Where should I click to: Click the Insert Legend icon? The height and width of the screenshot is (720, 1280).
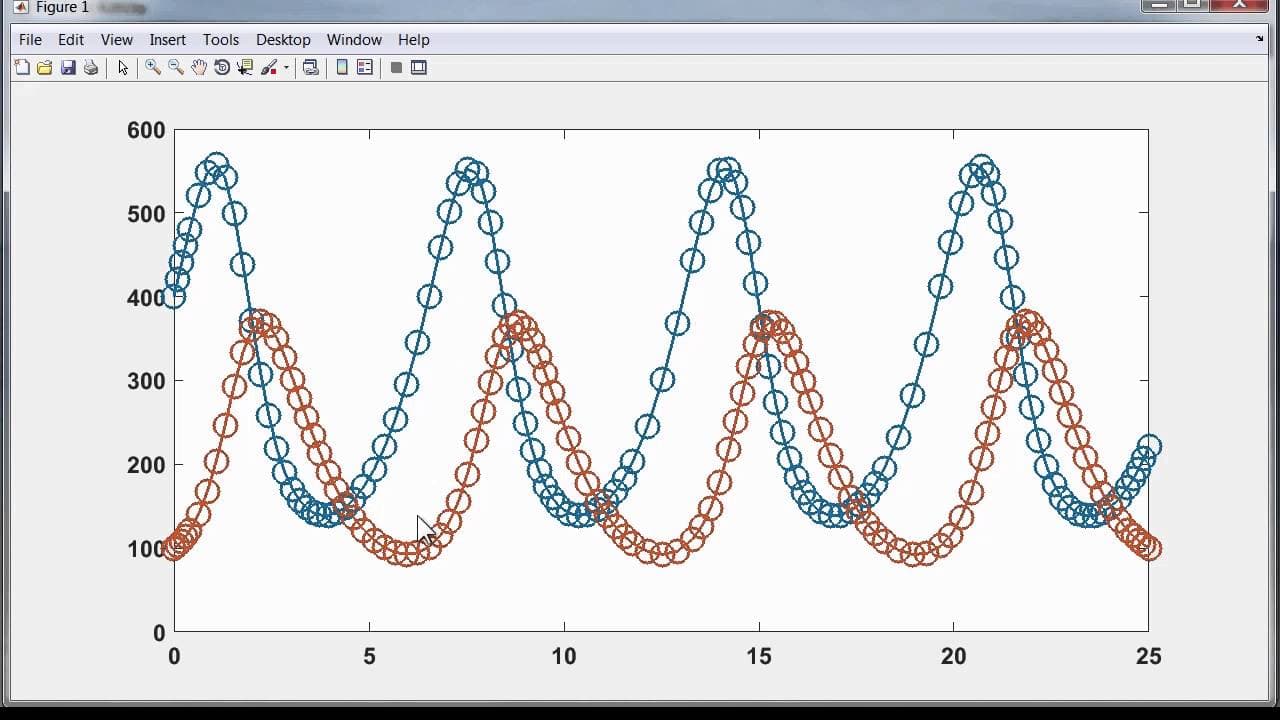(365, 67)
